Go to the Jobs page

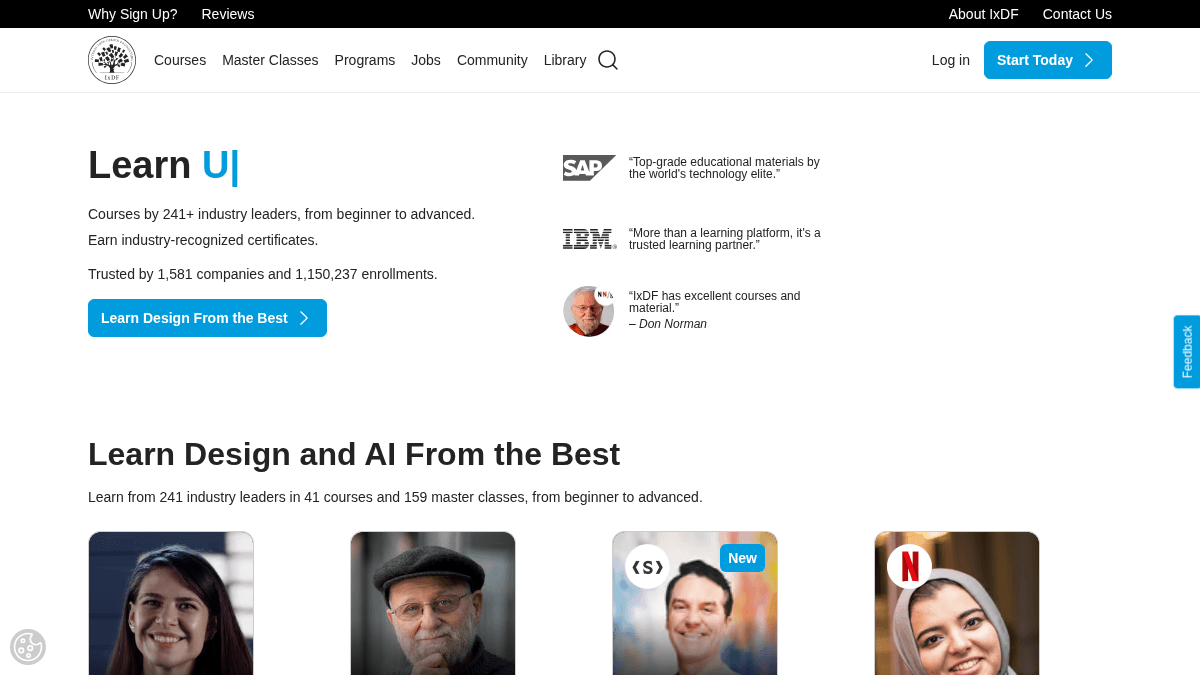426,60
